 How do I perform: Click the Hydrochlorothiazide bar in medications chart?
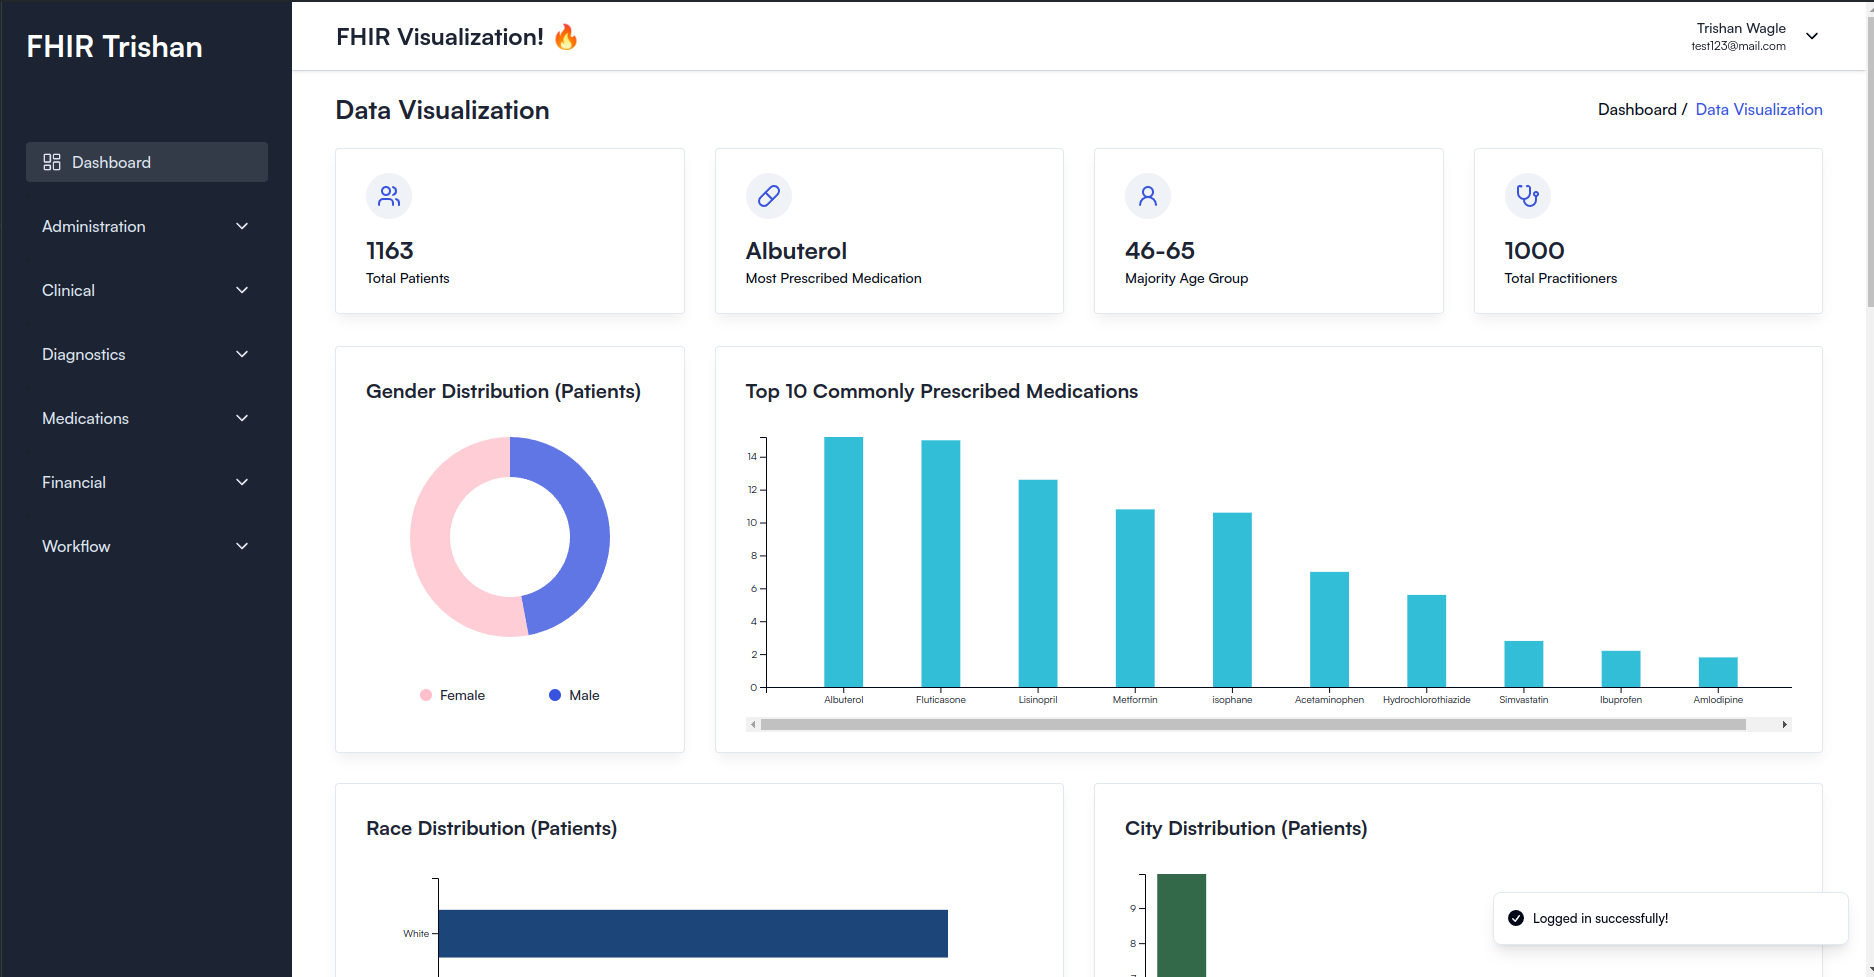point(1426,641)
